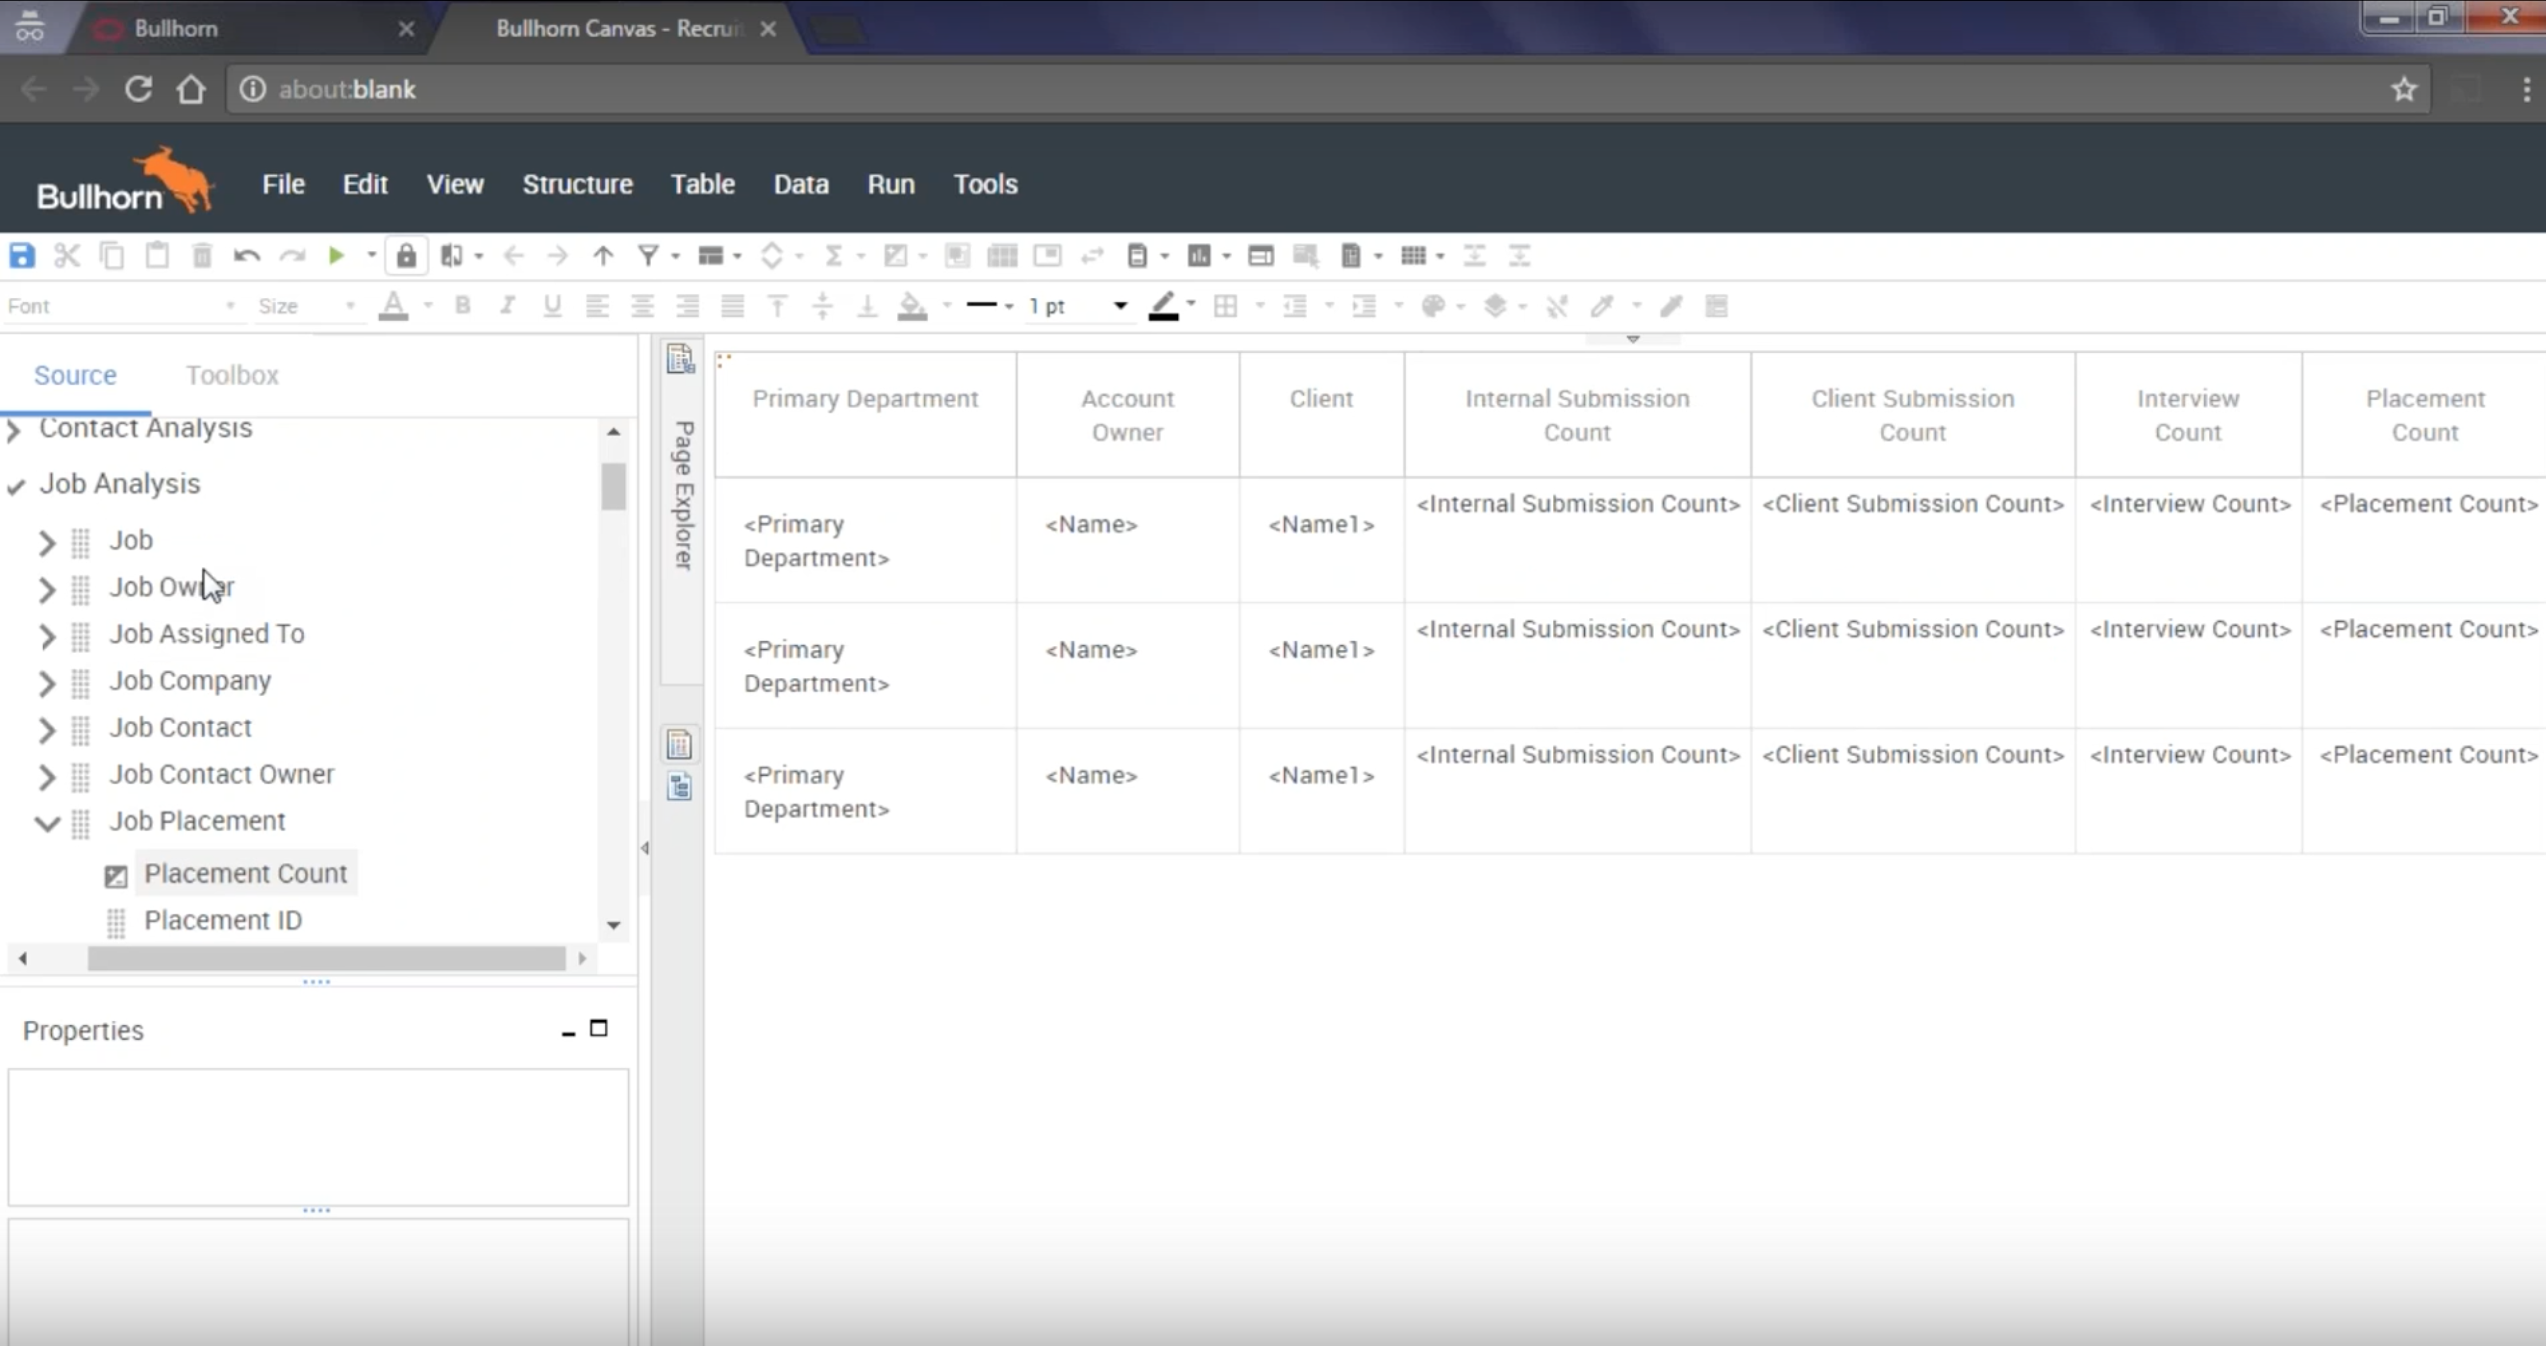2546x1346 pixels.
Task: Toggle Italic text formatting
Action: (x=507, y=306)
